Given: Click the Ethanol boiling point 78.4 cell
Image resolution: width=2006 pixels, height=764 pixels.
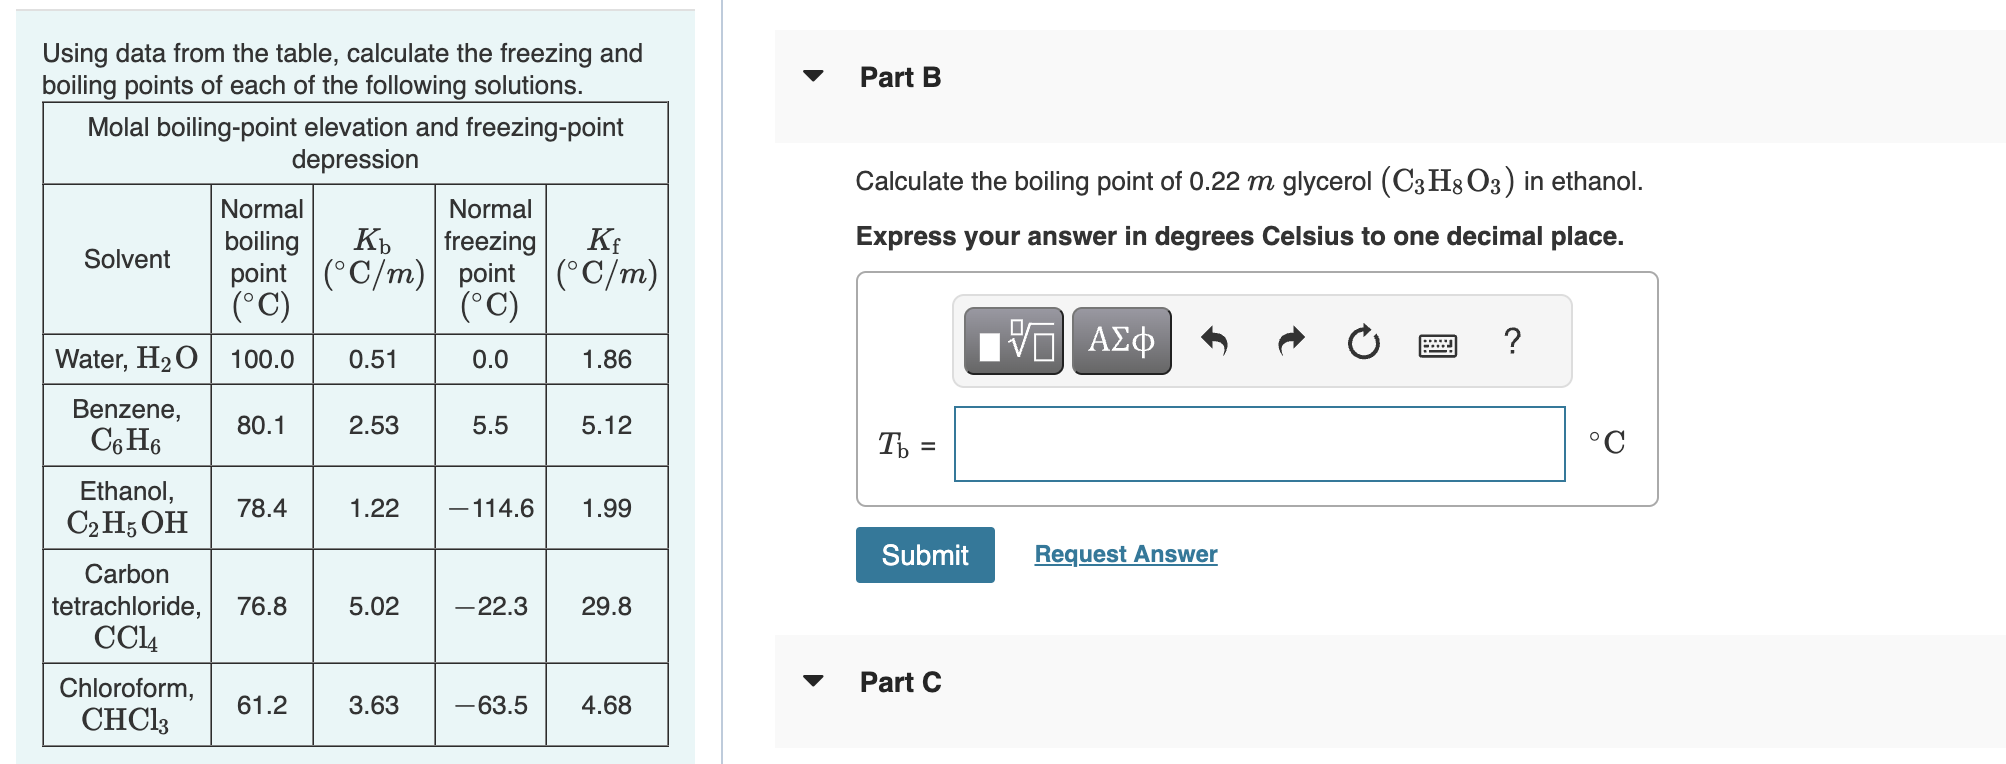Looking at the screenshot, I should [x=262, y=508].
